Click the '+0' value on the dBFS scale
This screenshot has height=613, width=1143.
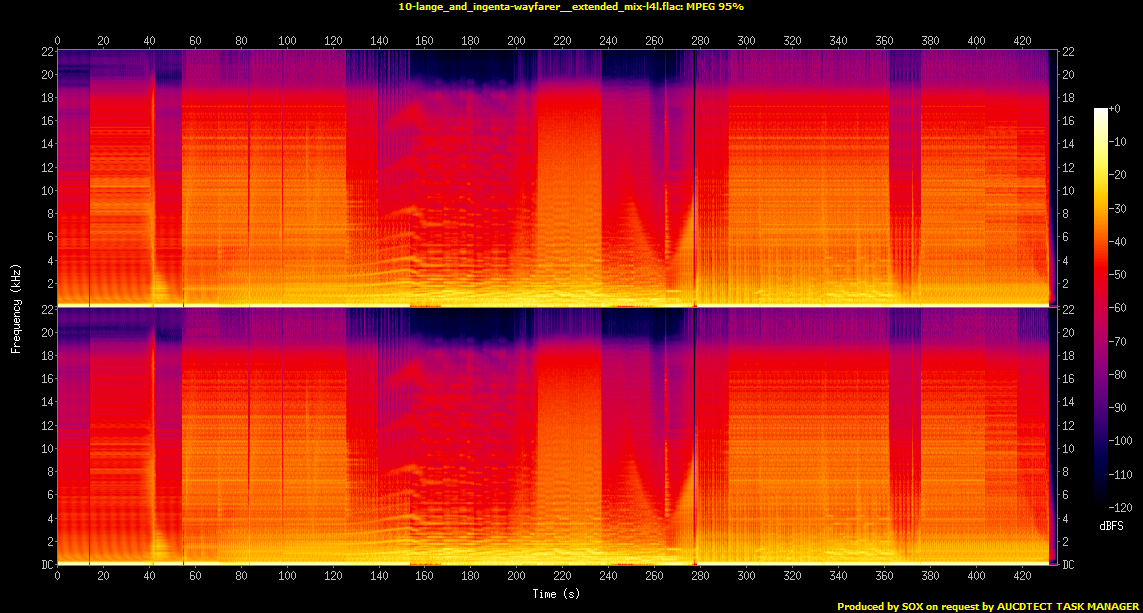(1115, 109)
